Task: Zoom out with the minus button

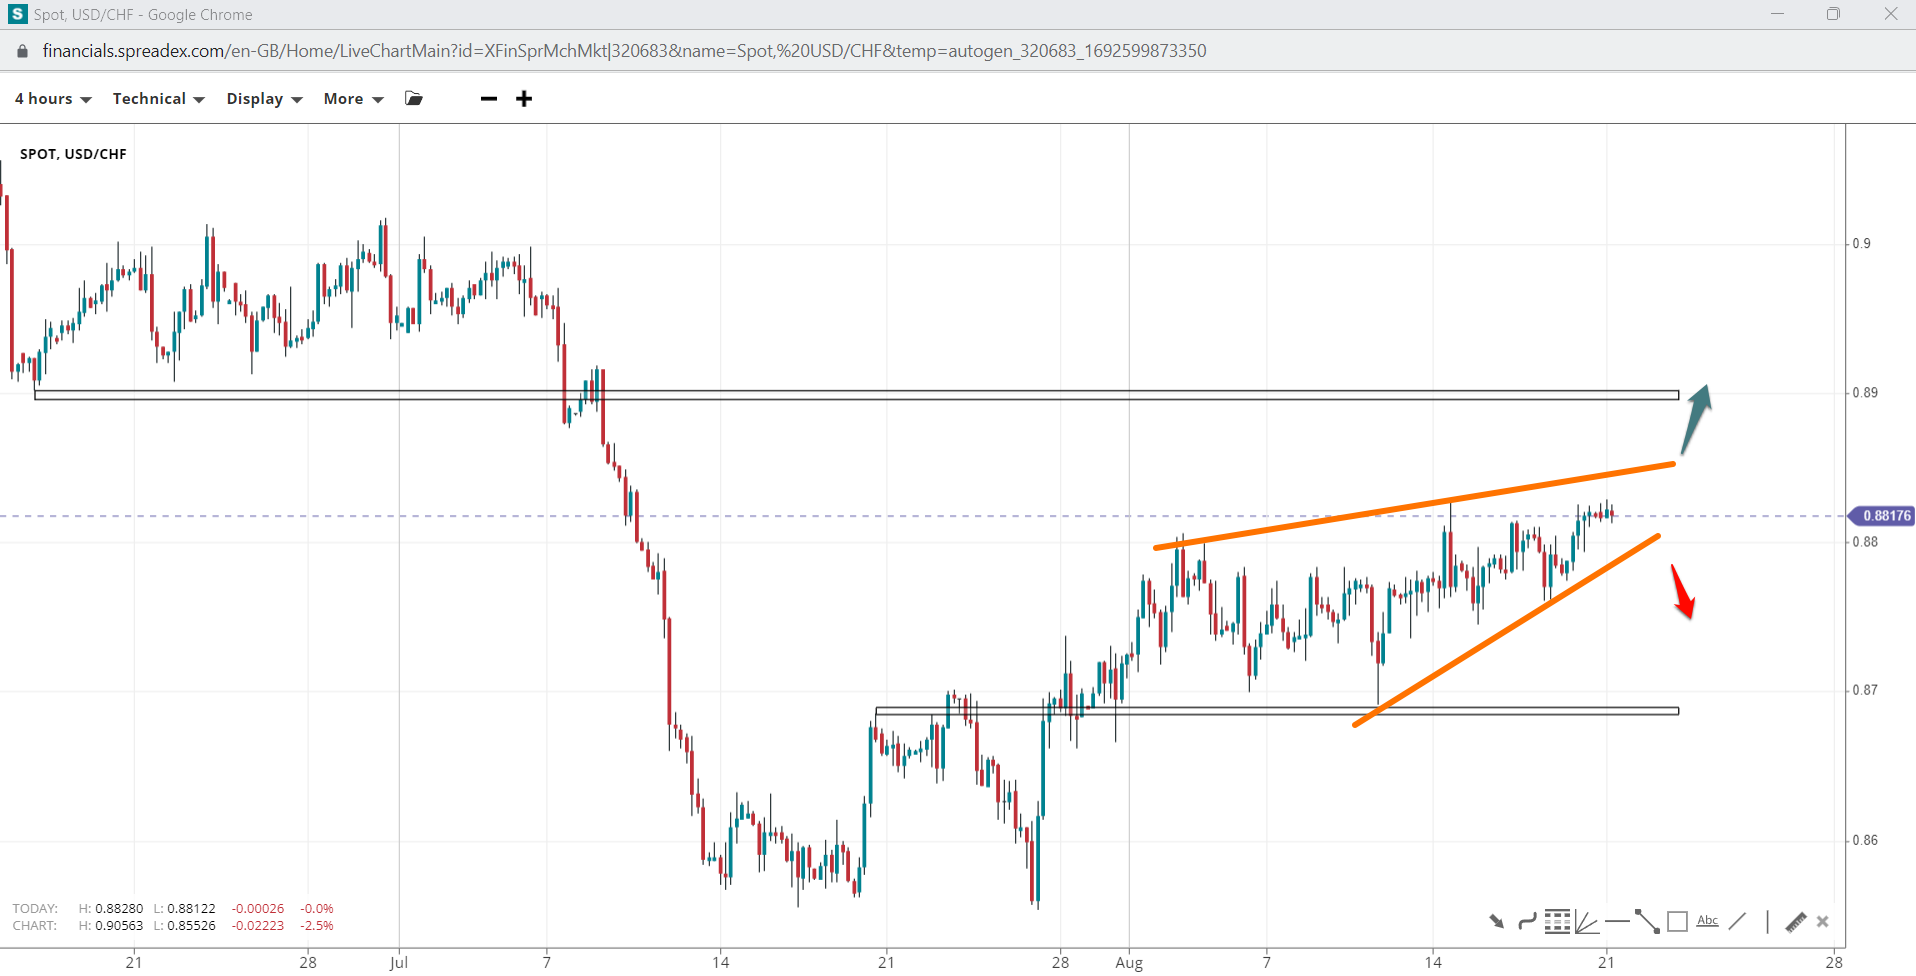Action: (489, 98)
